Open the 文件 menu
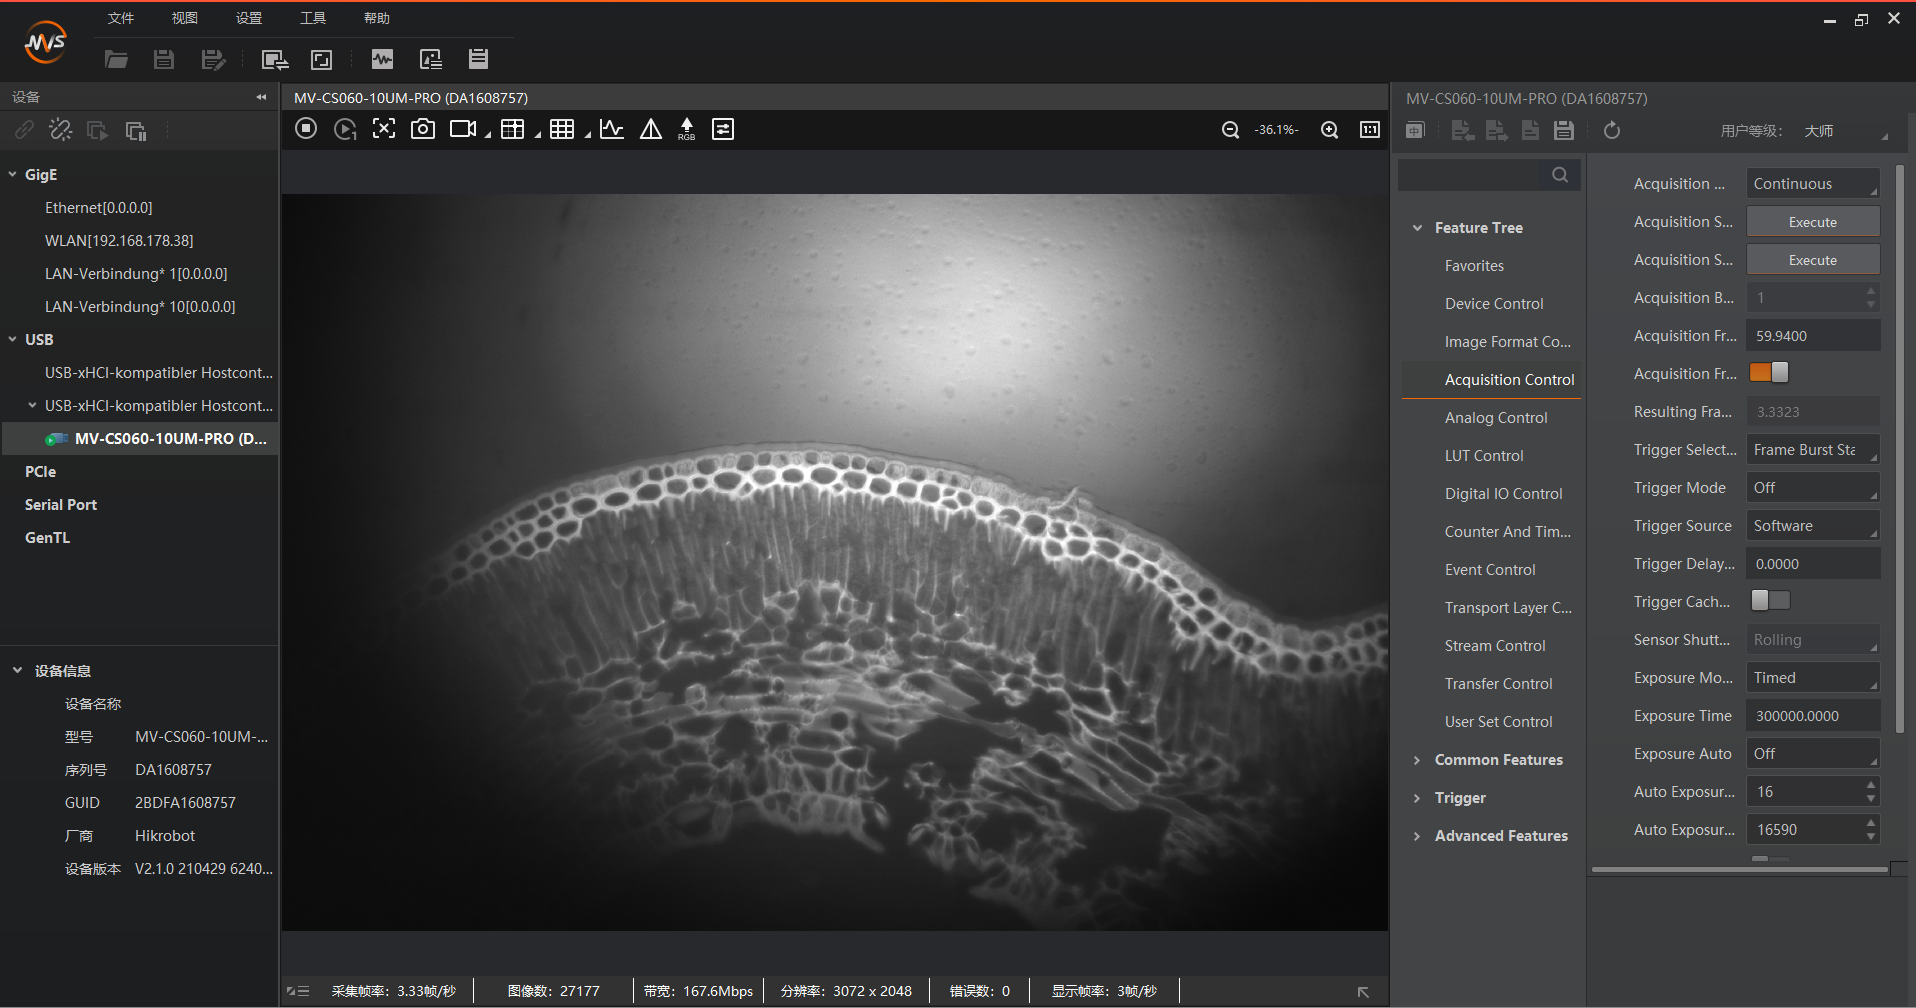Viewport: 1916px width, 1008px height. [x=120, y=18]
